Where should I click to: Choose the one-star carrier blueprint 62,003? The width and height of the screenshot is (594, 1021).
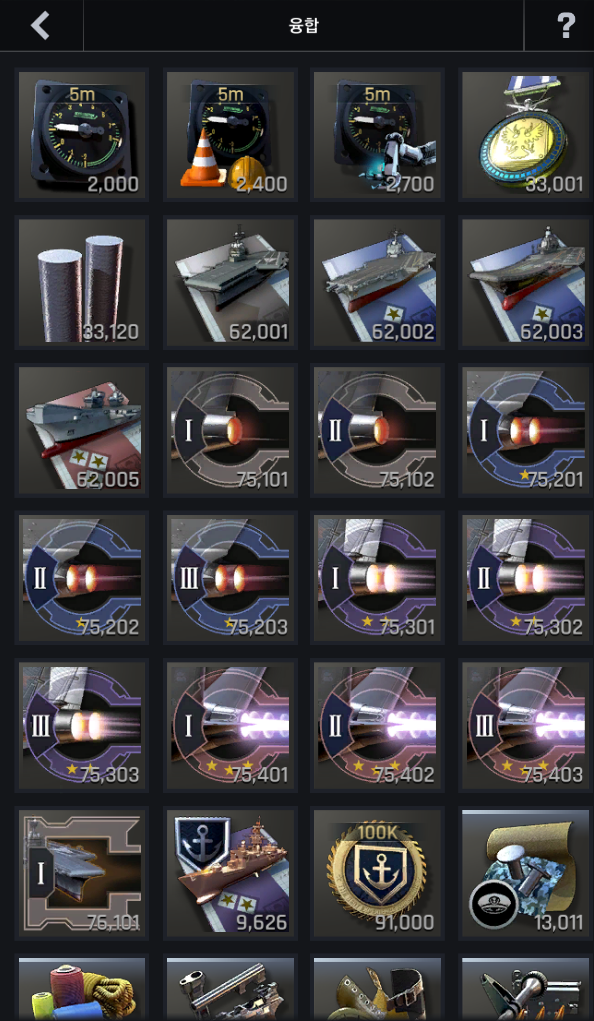click(x=526, y=282)
